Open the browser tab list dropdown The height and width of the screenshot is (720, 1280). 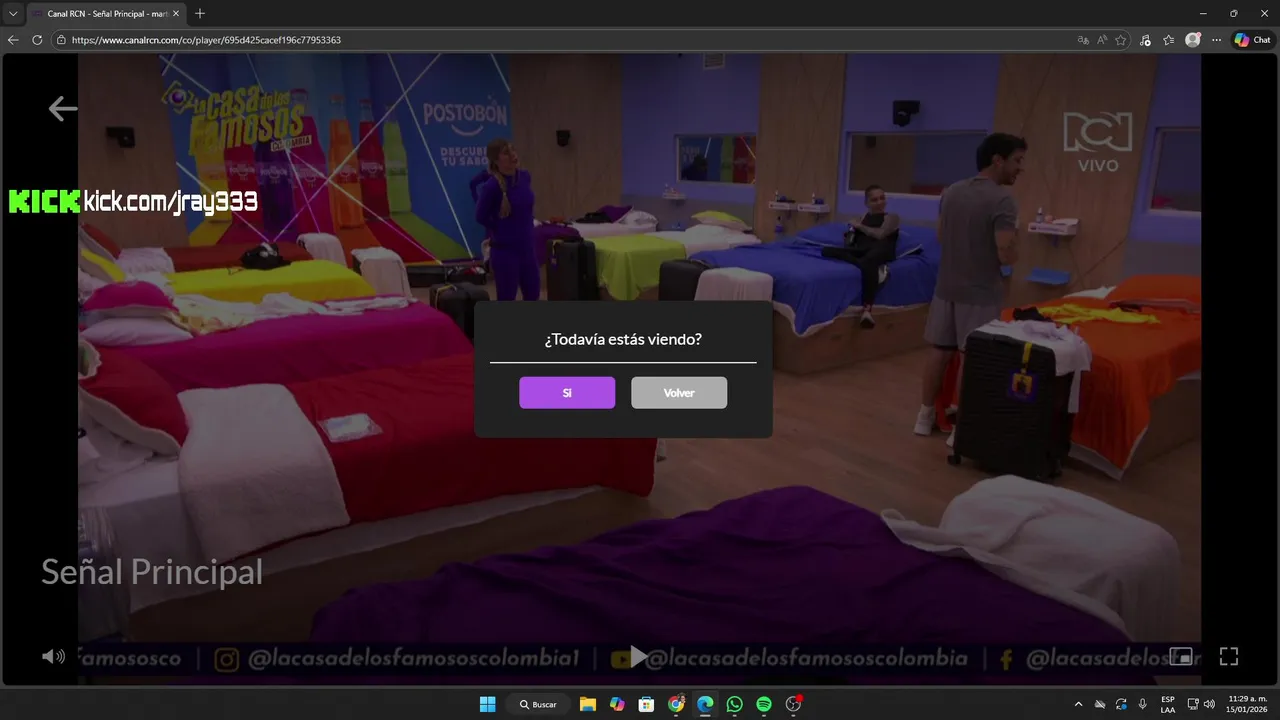coord(13,14)
